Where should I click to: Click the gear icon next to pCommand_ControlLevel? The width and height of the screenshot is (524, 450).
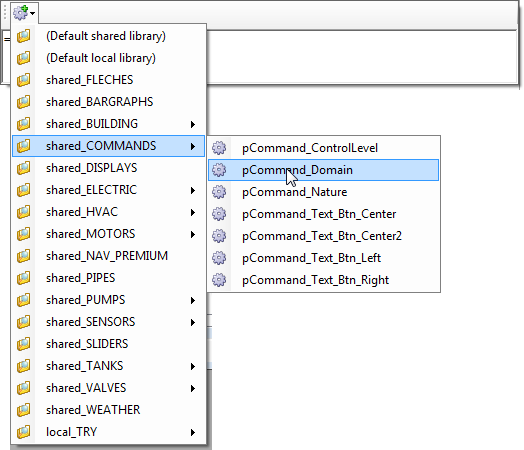tap(219, 148)
